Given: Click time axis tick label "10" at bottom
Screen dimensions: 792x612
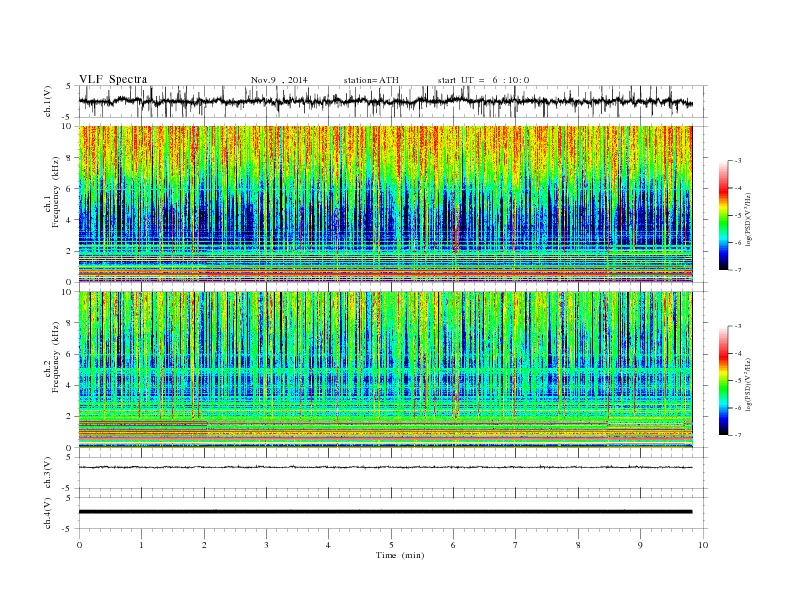Looking at the screenshot, I should 704,545.
